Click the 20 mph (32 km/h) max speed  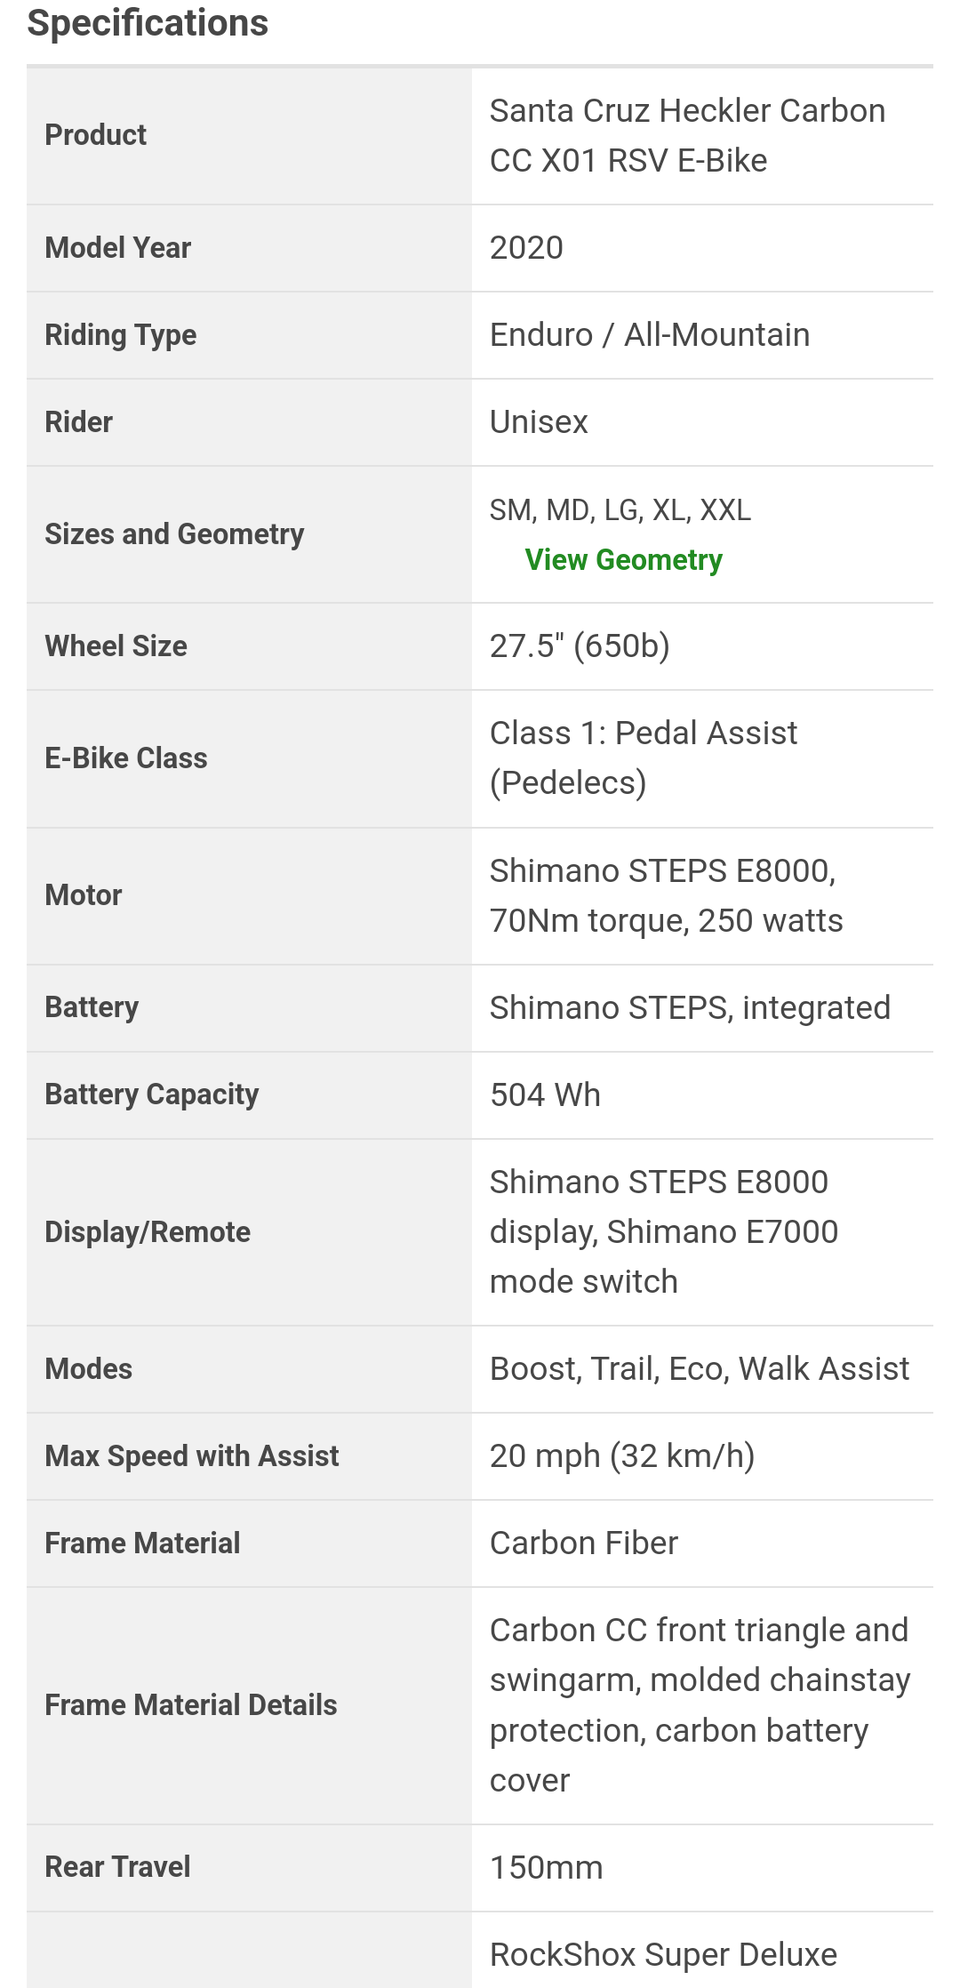point(622,1456)
